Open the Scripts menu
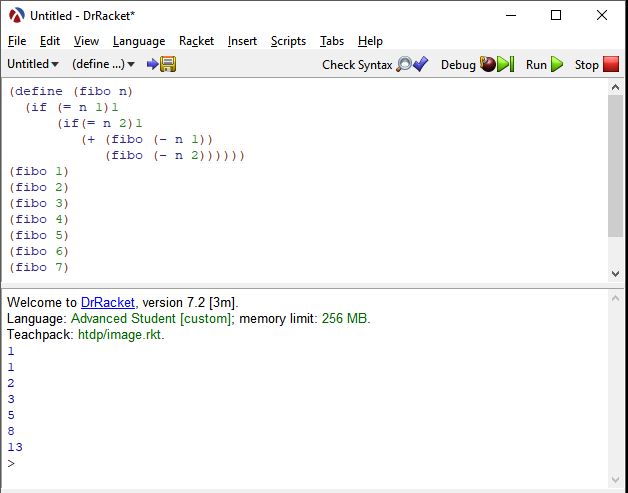Image resolution: width=628 pixels, height=493 pixels. [x=288, y=41]
